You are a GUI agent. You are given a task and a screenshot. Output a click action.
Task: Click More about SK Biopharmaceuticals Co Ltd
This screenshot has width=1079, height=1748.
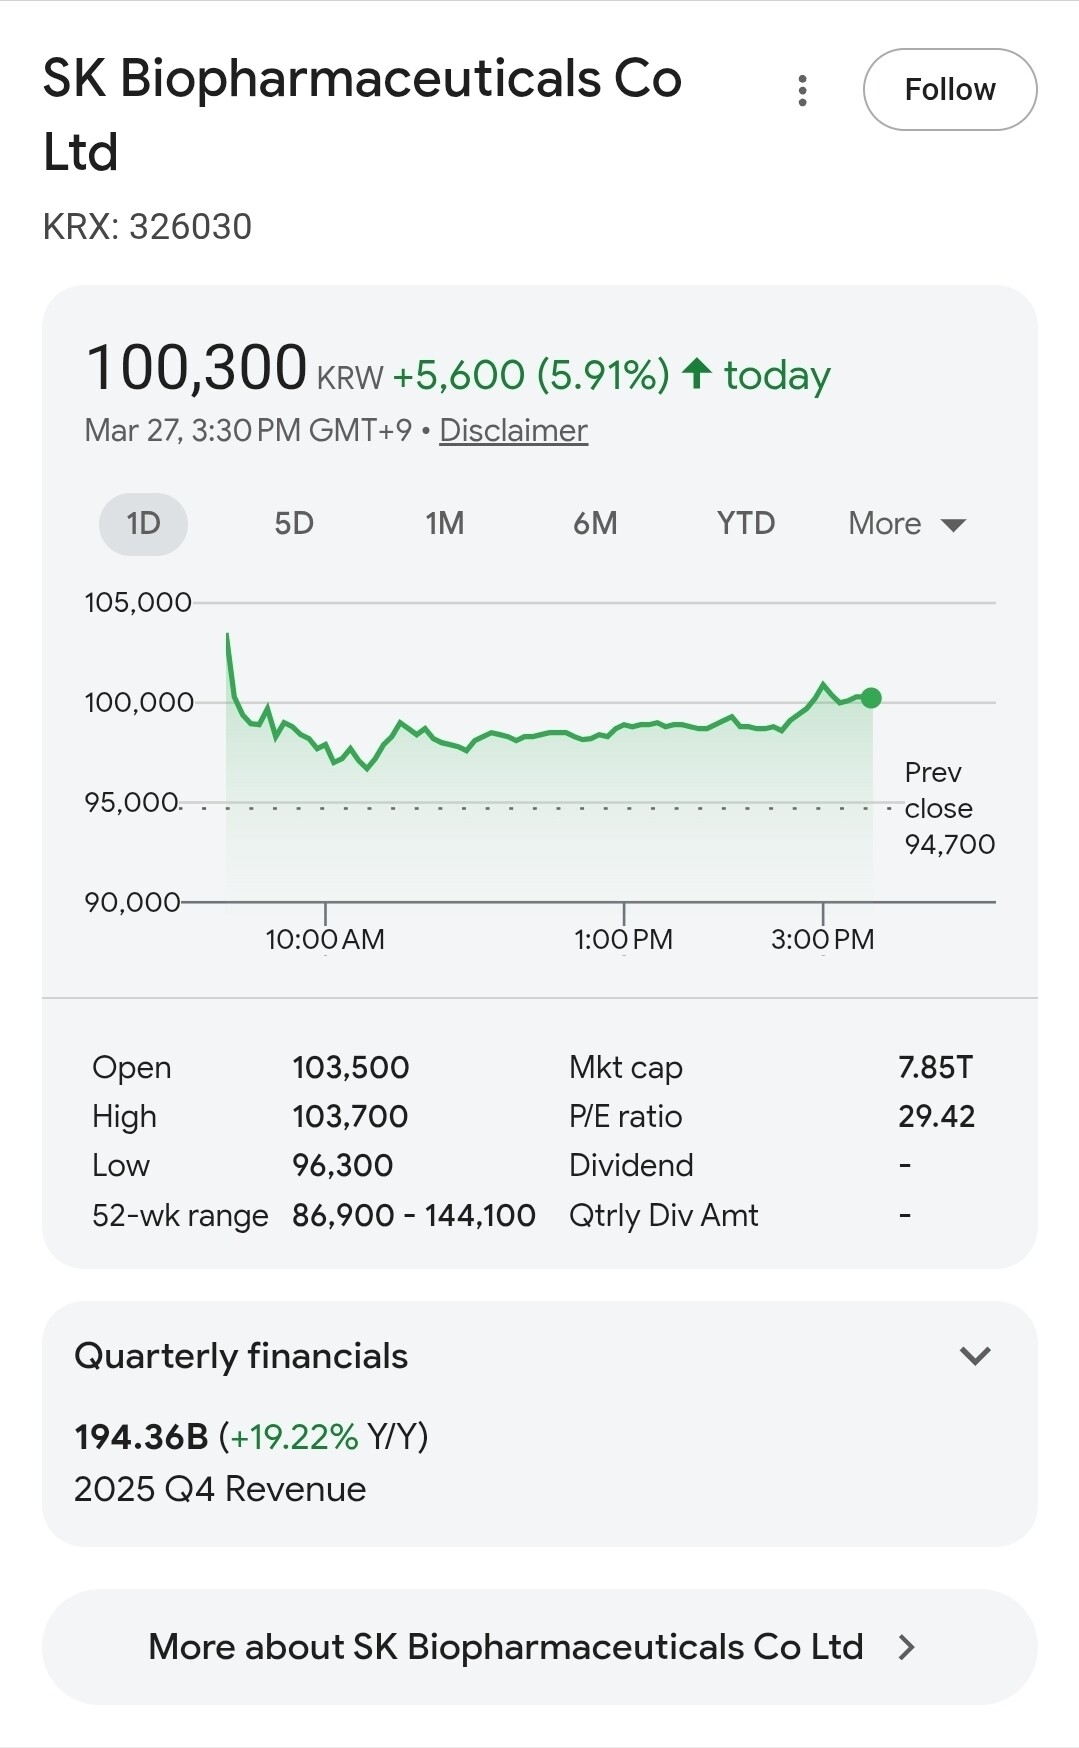point(505,1647)
